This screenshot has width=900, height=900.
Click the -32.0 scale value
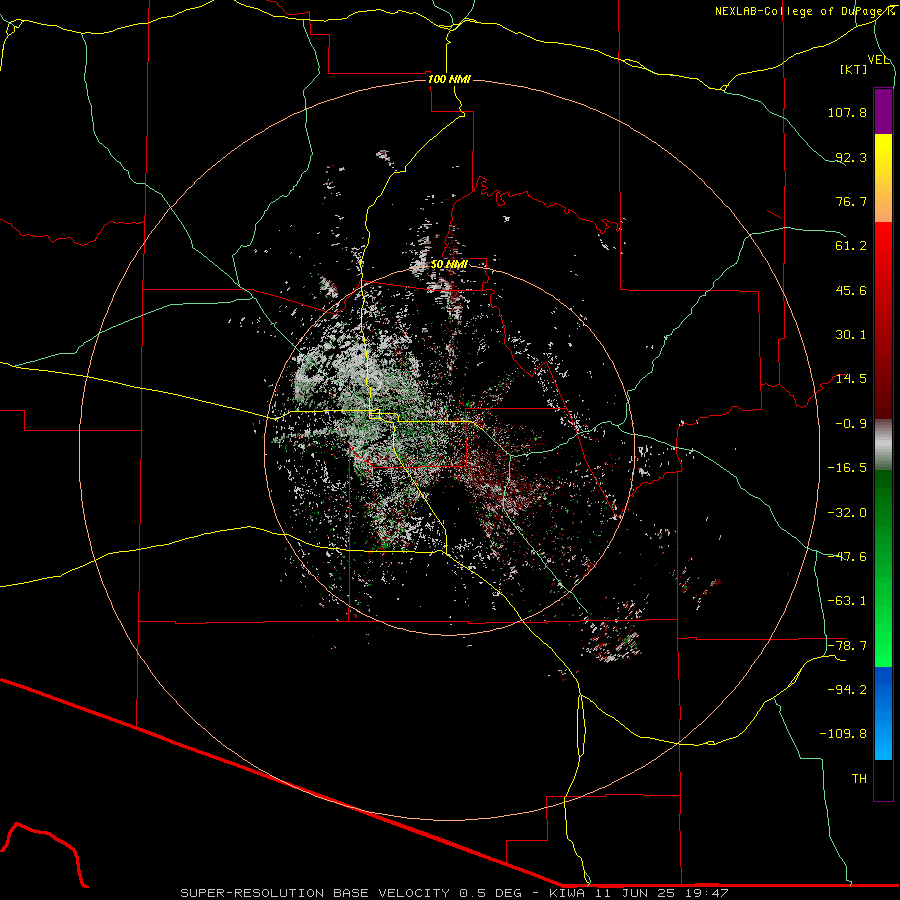[847, 513]
